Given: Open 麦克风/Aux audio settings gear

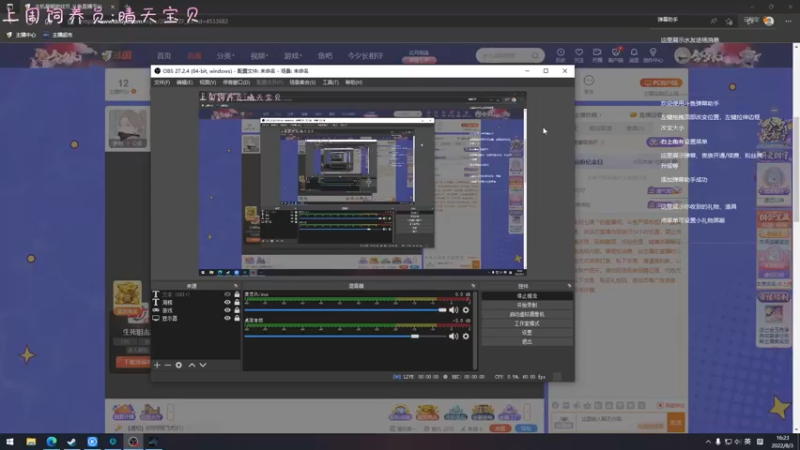Looking at the screenshot, I should [465, 310].
